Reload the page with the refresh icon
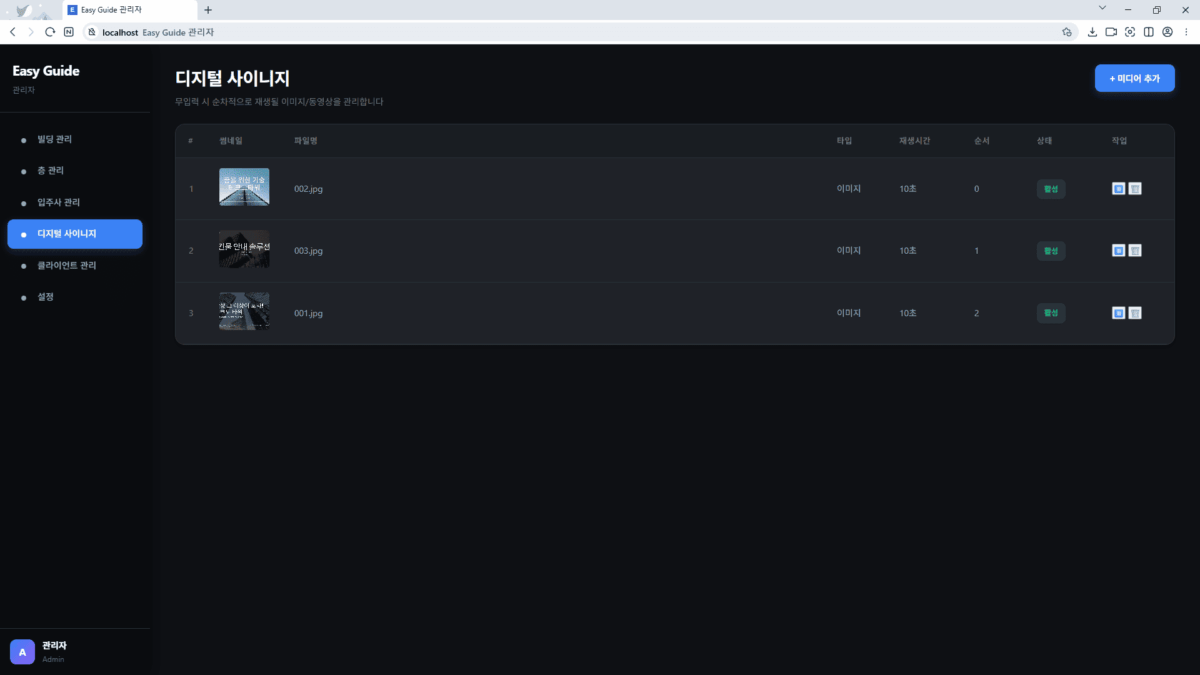The image size is (1200, 675). 50,32
